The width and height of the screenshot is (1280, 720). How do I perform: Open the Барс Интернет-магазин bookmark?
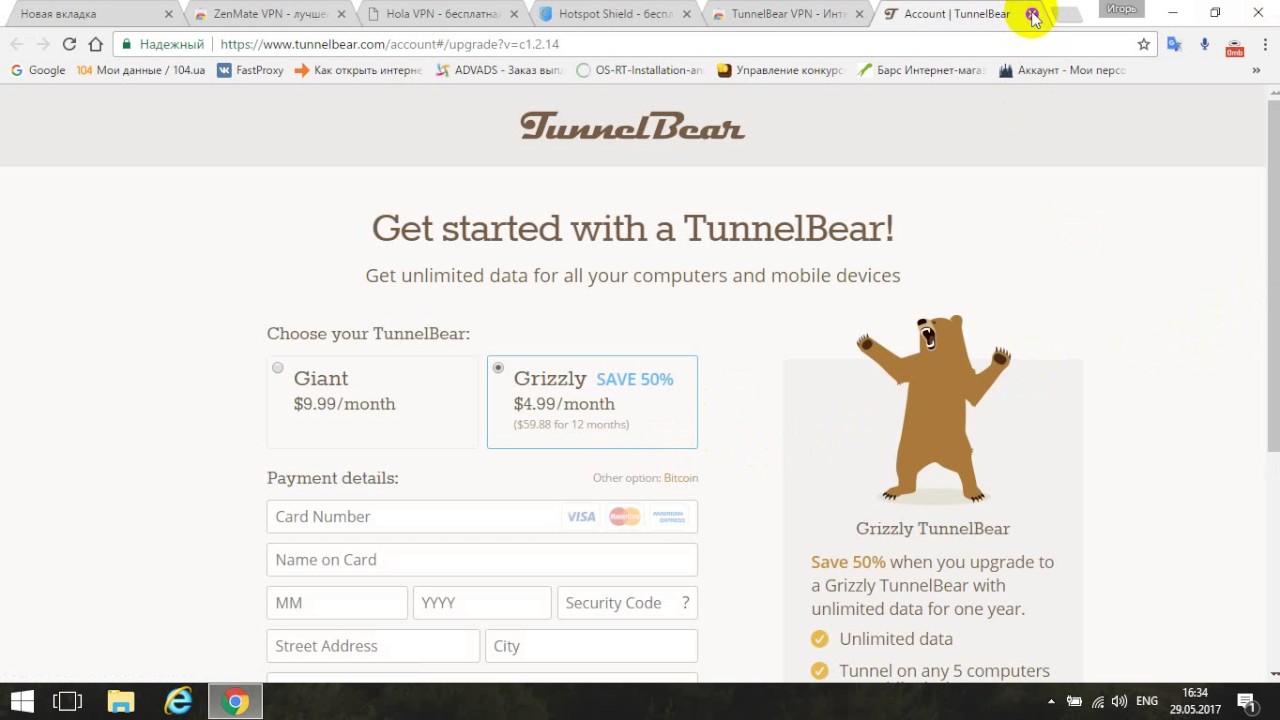pos(922,70)
